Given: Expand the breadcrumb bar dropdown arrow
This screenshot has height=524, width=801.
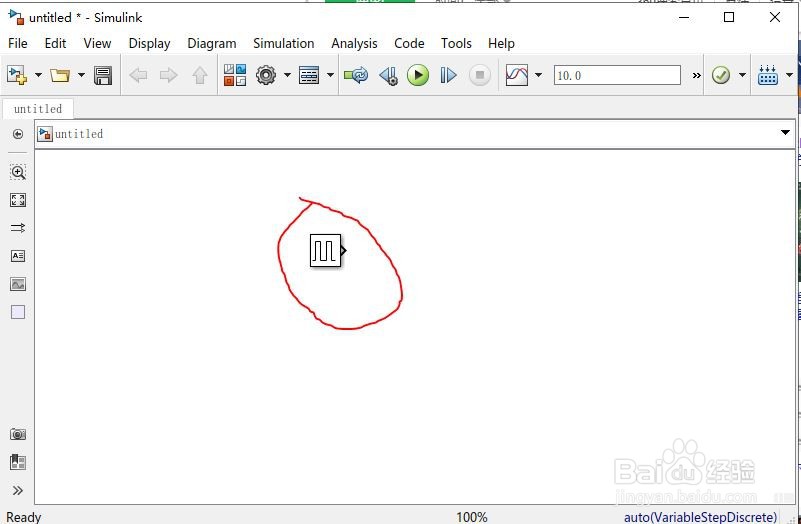Looking at the screenshot, I should 785,133.
